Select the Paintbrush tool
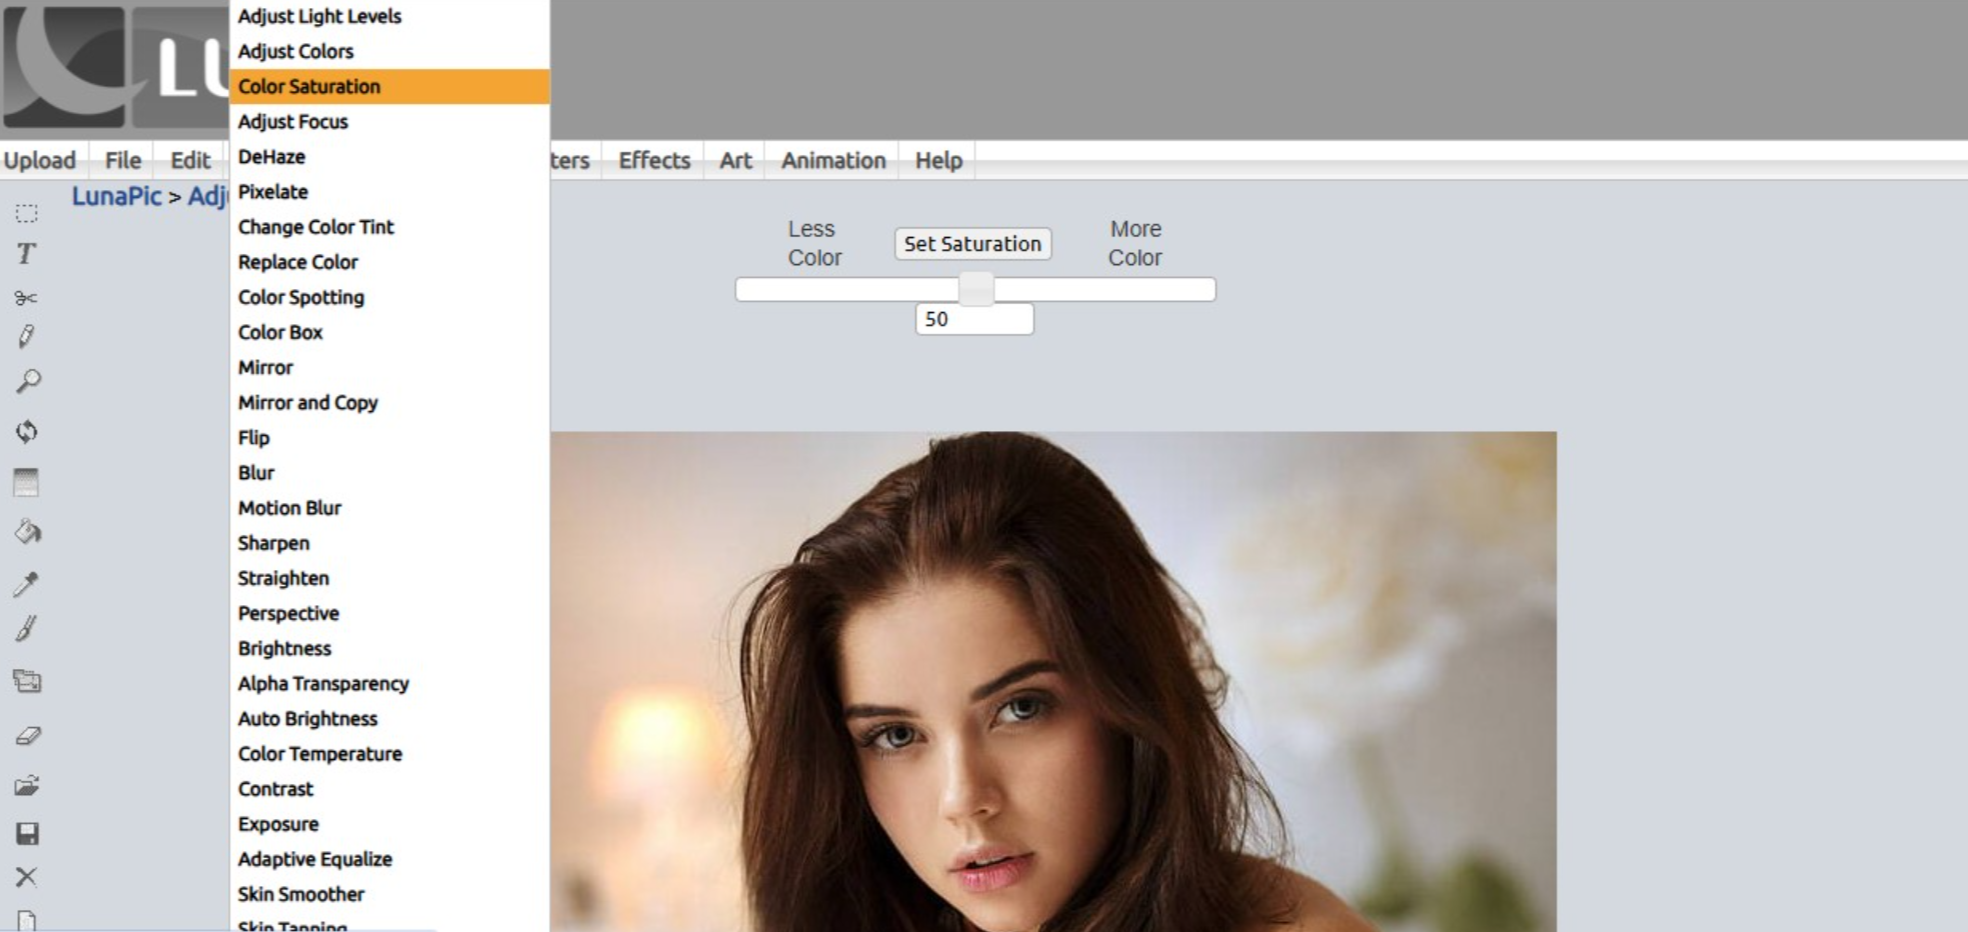This screenshot has height=932, width=1968. pyautogui.click(x=27, y=627)
